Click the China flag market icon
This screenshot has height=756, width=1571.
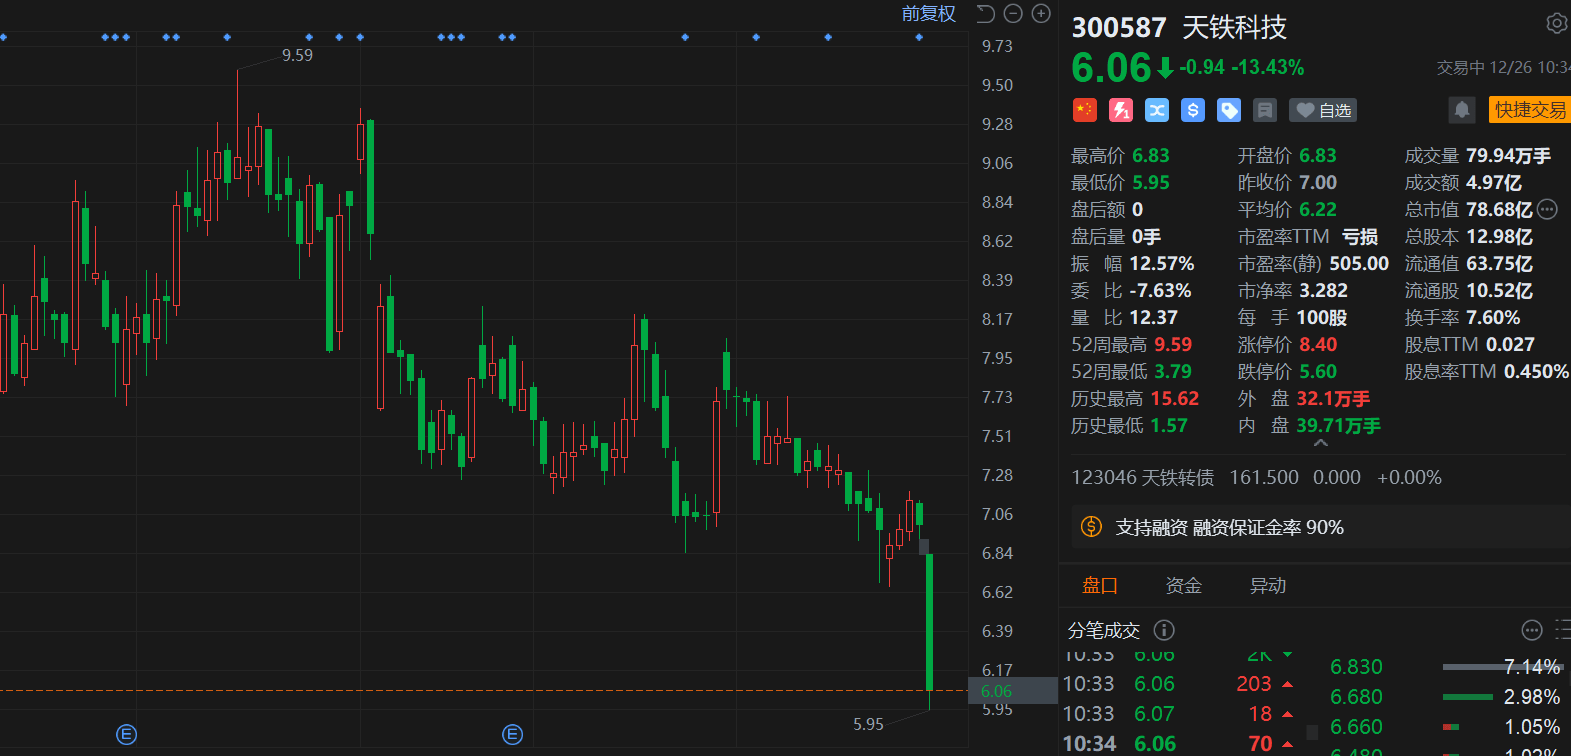point(1085,110)
